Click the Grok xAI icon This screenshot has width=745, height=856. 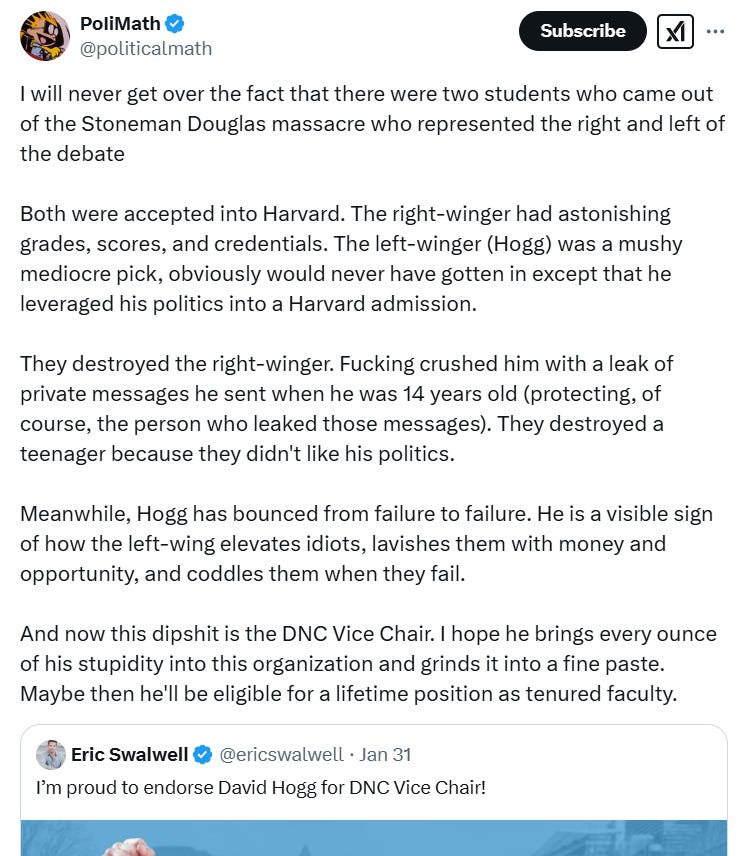coord(675,32)
